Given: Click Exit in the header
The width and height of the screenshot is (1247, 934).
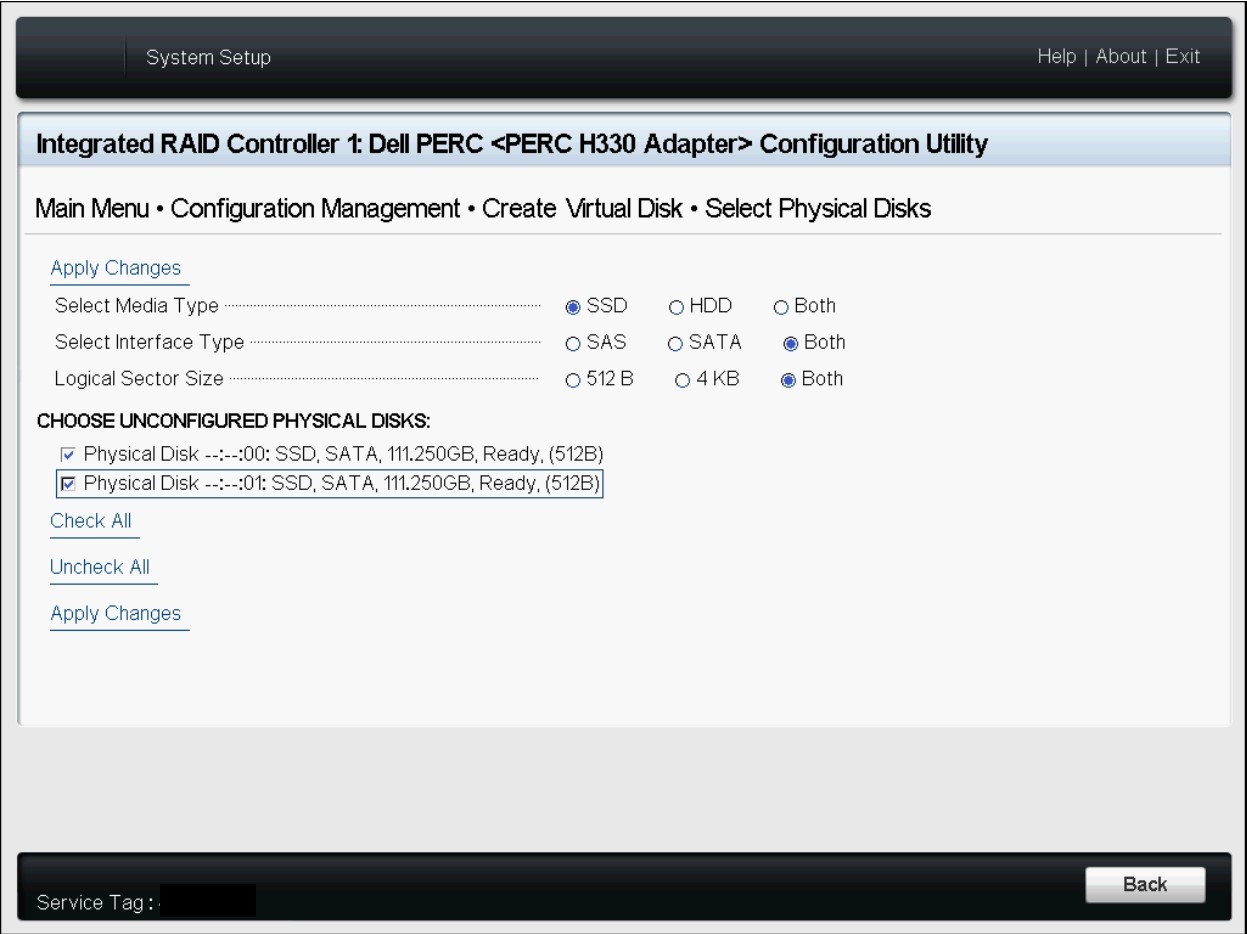Looking at the screenshot, I should pos(1182,57).
